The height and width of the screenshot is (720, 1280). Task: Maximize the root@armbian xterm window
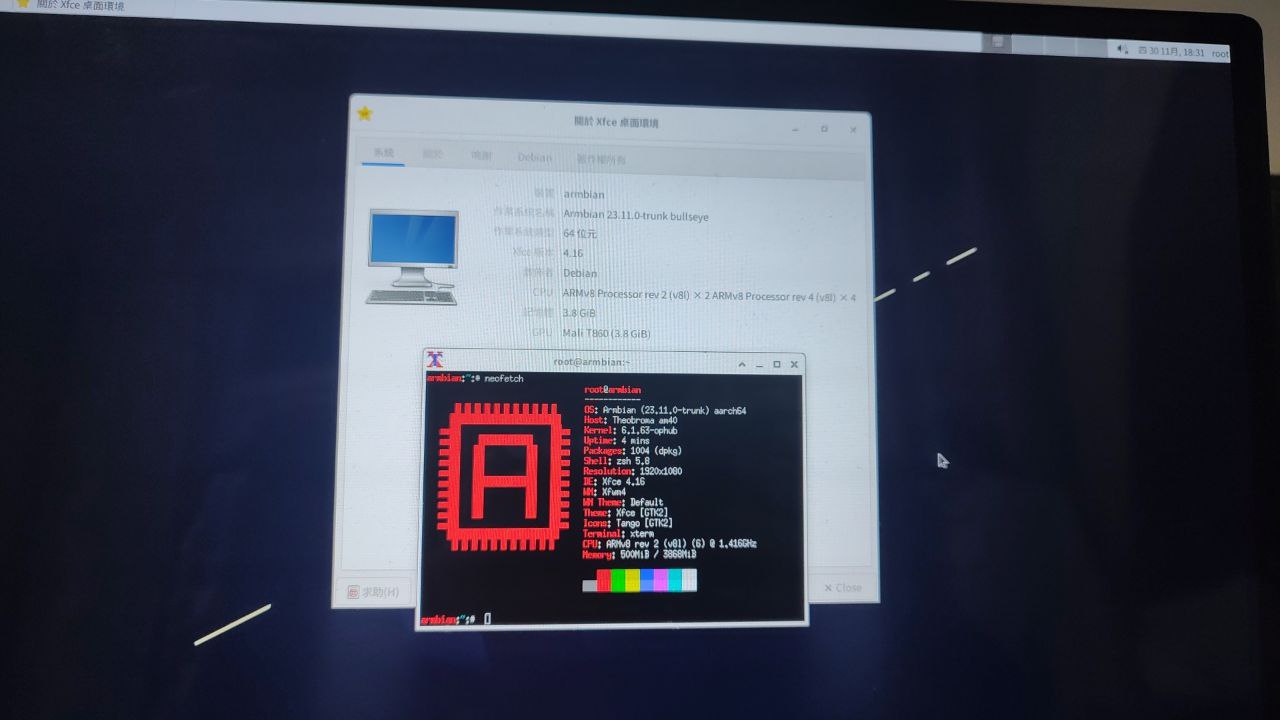(x=777, y=364)
